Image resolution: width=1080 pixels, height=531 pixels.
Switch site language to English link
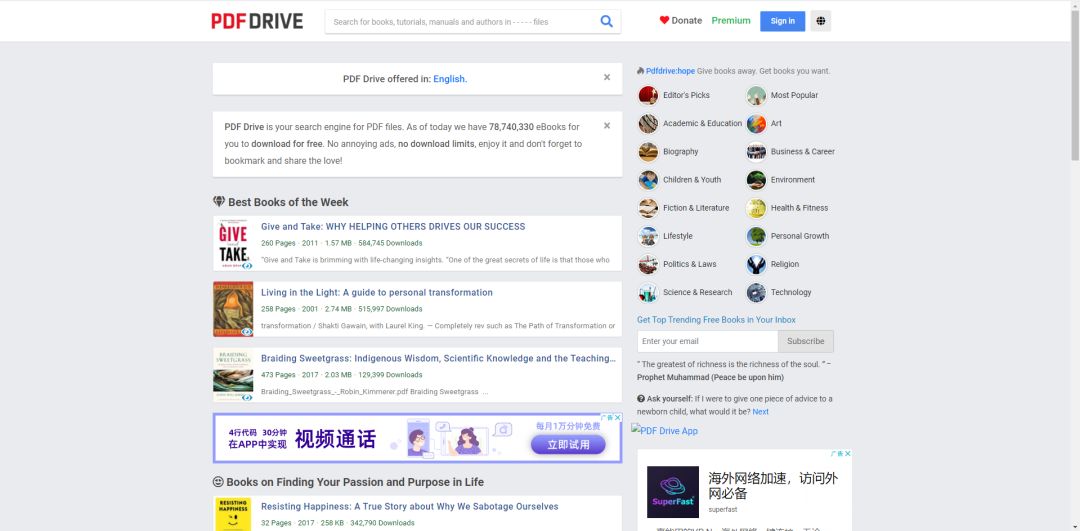[x=450, y=79]
